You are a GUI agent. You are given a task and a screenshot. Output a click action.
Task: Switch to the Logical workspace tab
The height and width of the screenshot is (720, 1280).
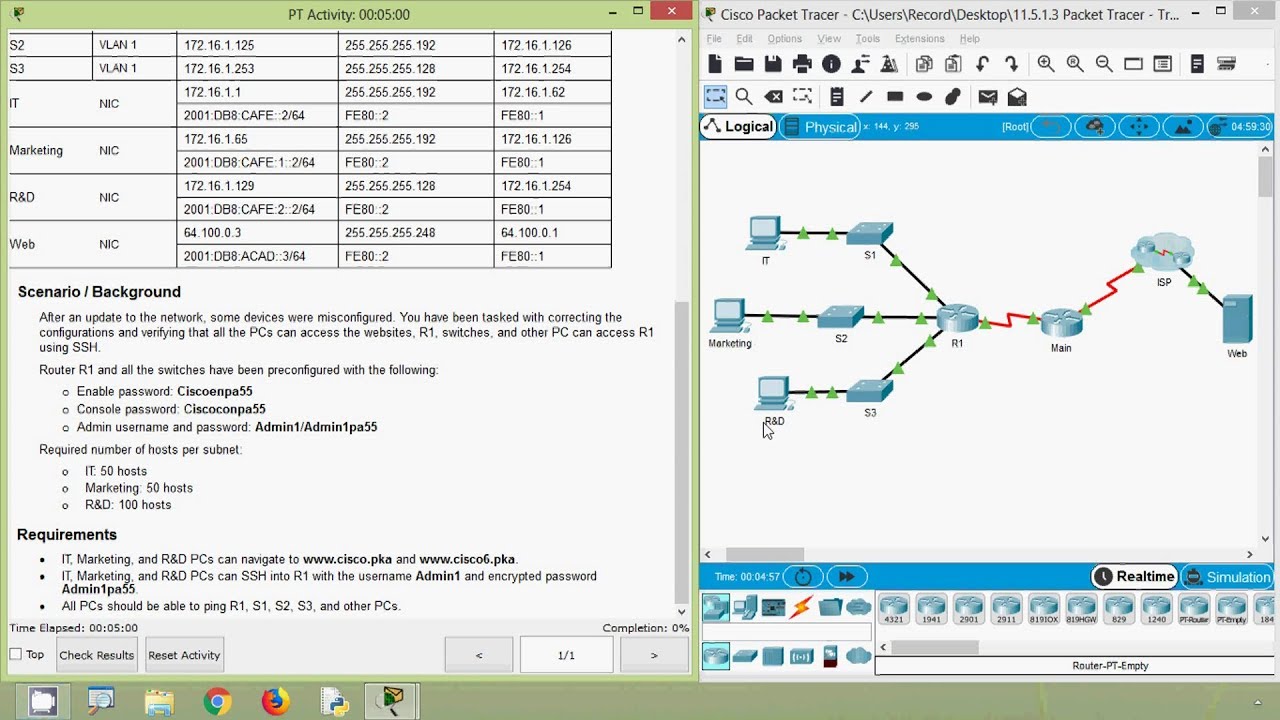pos(738,126)
